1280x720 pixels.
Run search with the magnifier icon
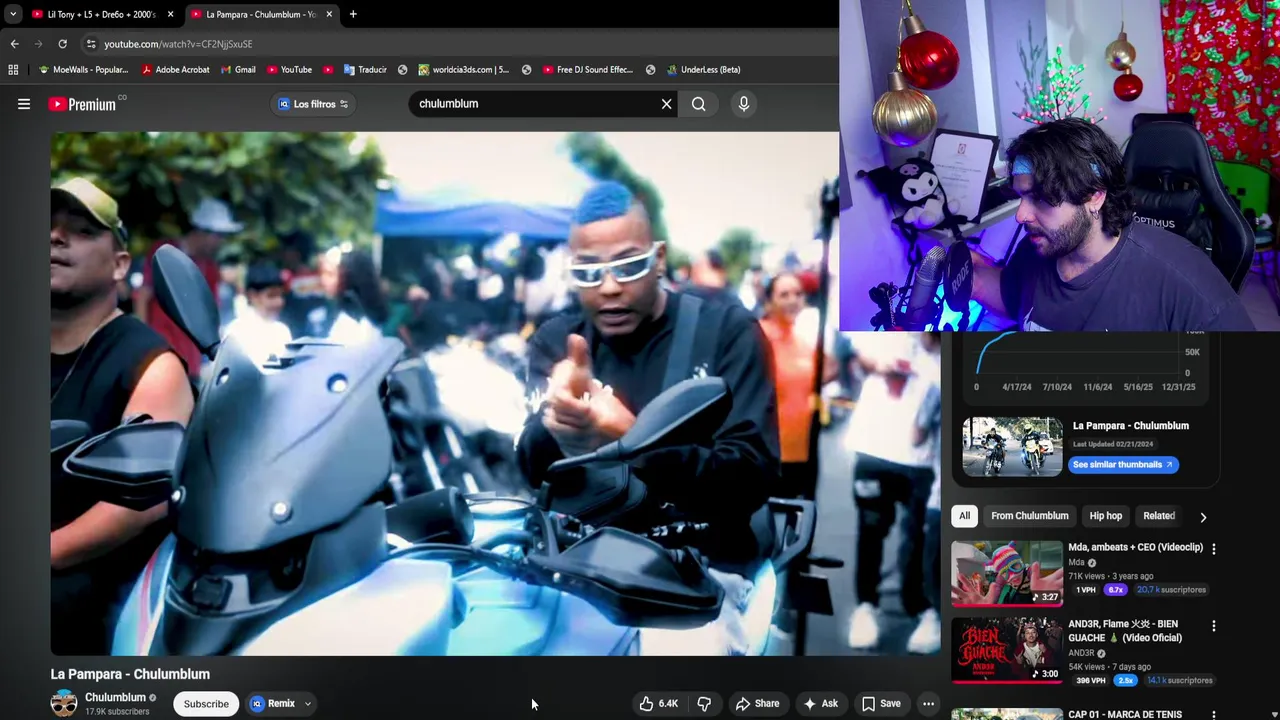tap(698, 104)
